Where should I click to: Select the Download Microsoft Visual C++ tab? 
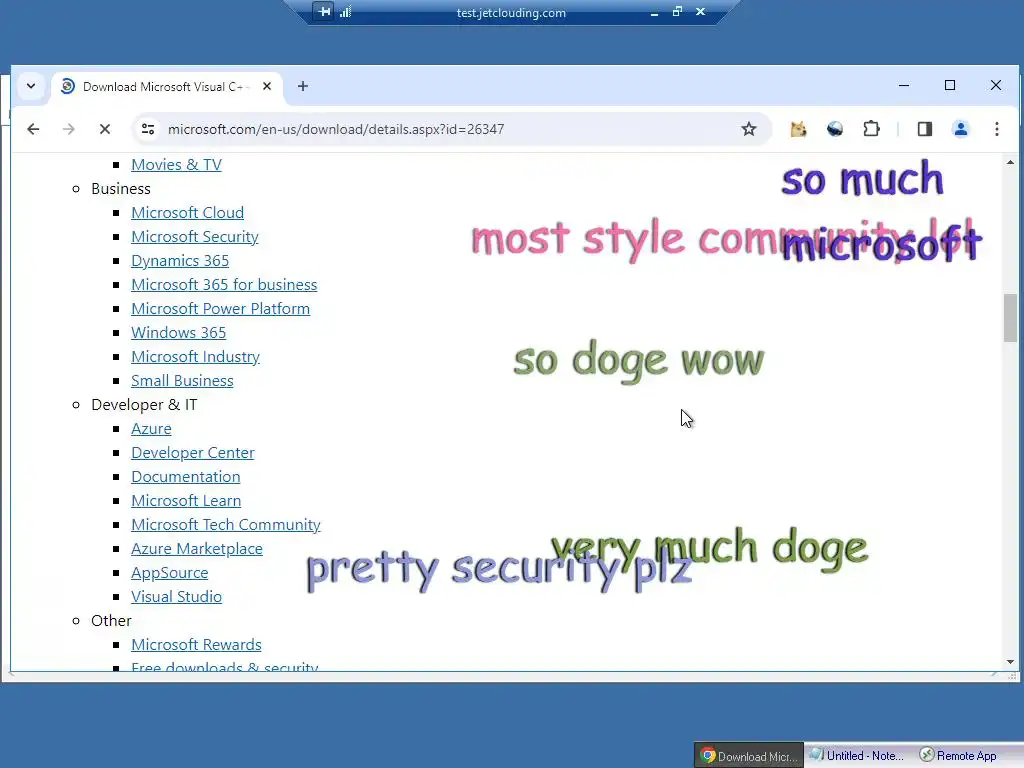pyautogui.click(x=163, y=87)
